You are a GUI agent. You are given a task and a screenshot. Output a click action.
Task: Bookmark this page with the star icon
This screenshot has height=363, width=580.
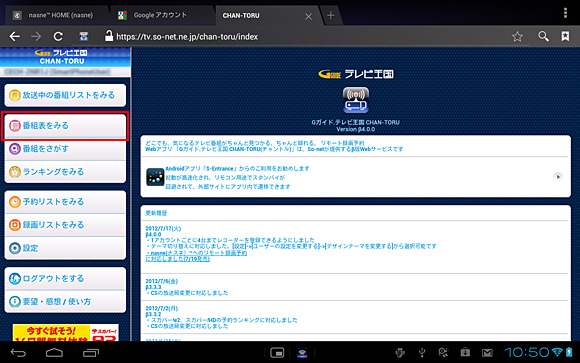[x=517, y=36]
